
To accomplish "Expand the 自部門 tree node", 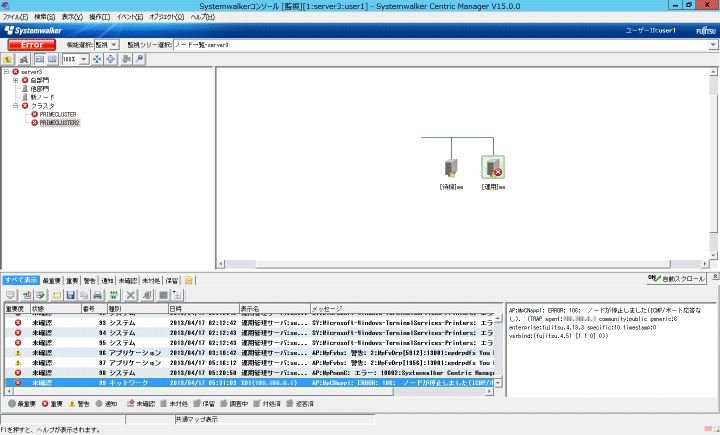I will [16, 80].
